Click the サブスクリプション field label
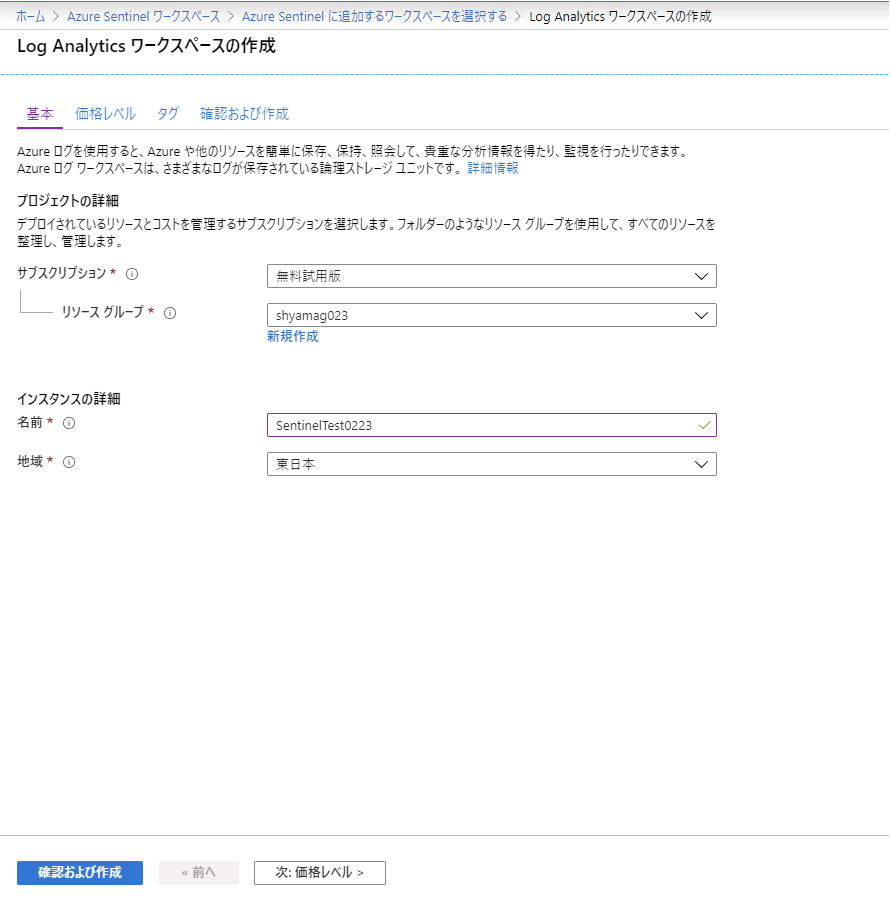The image size is (890, 902). (62, 273)
